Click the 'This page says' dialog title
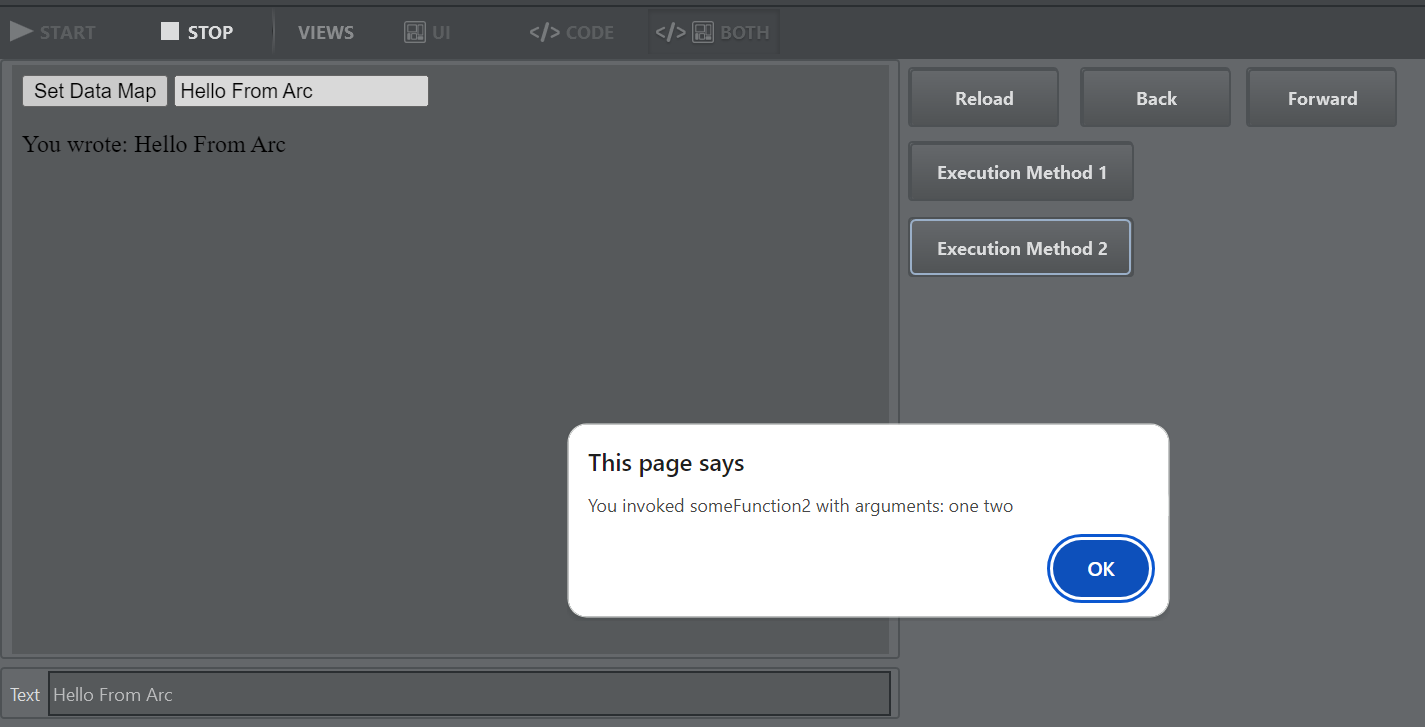 (666, 463)
